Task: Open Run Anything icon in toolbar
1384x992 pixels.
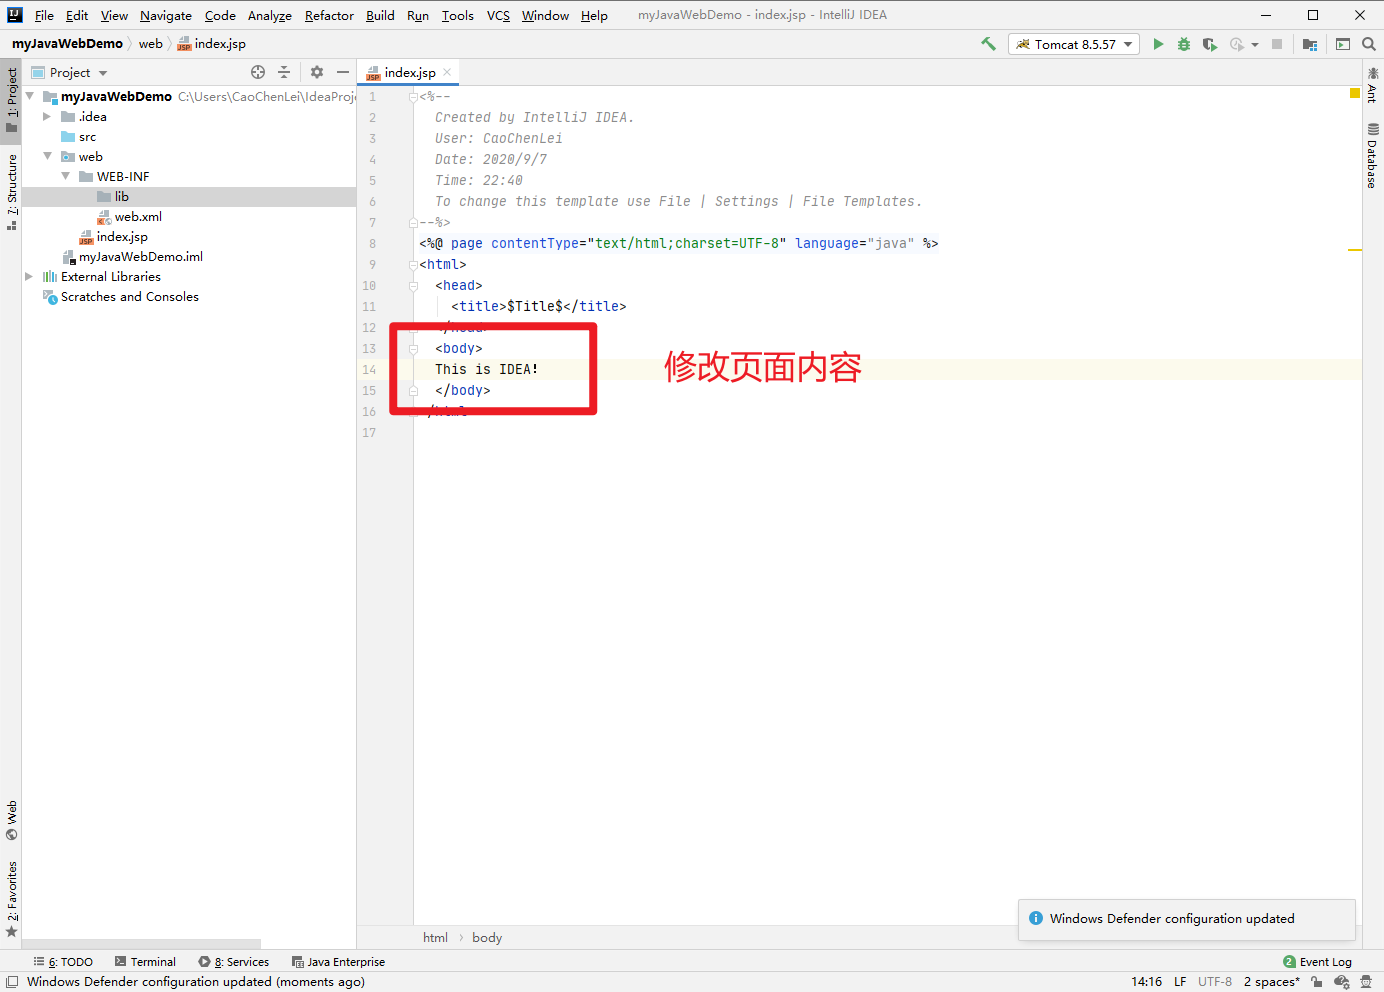Action: click(1343, 44)
